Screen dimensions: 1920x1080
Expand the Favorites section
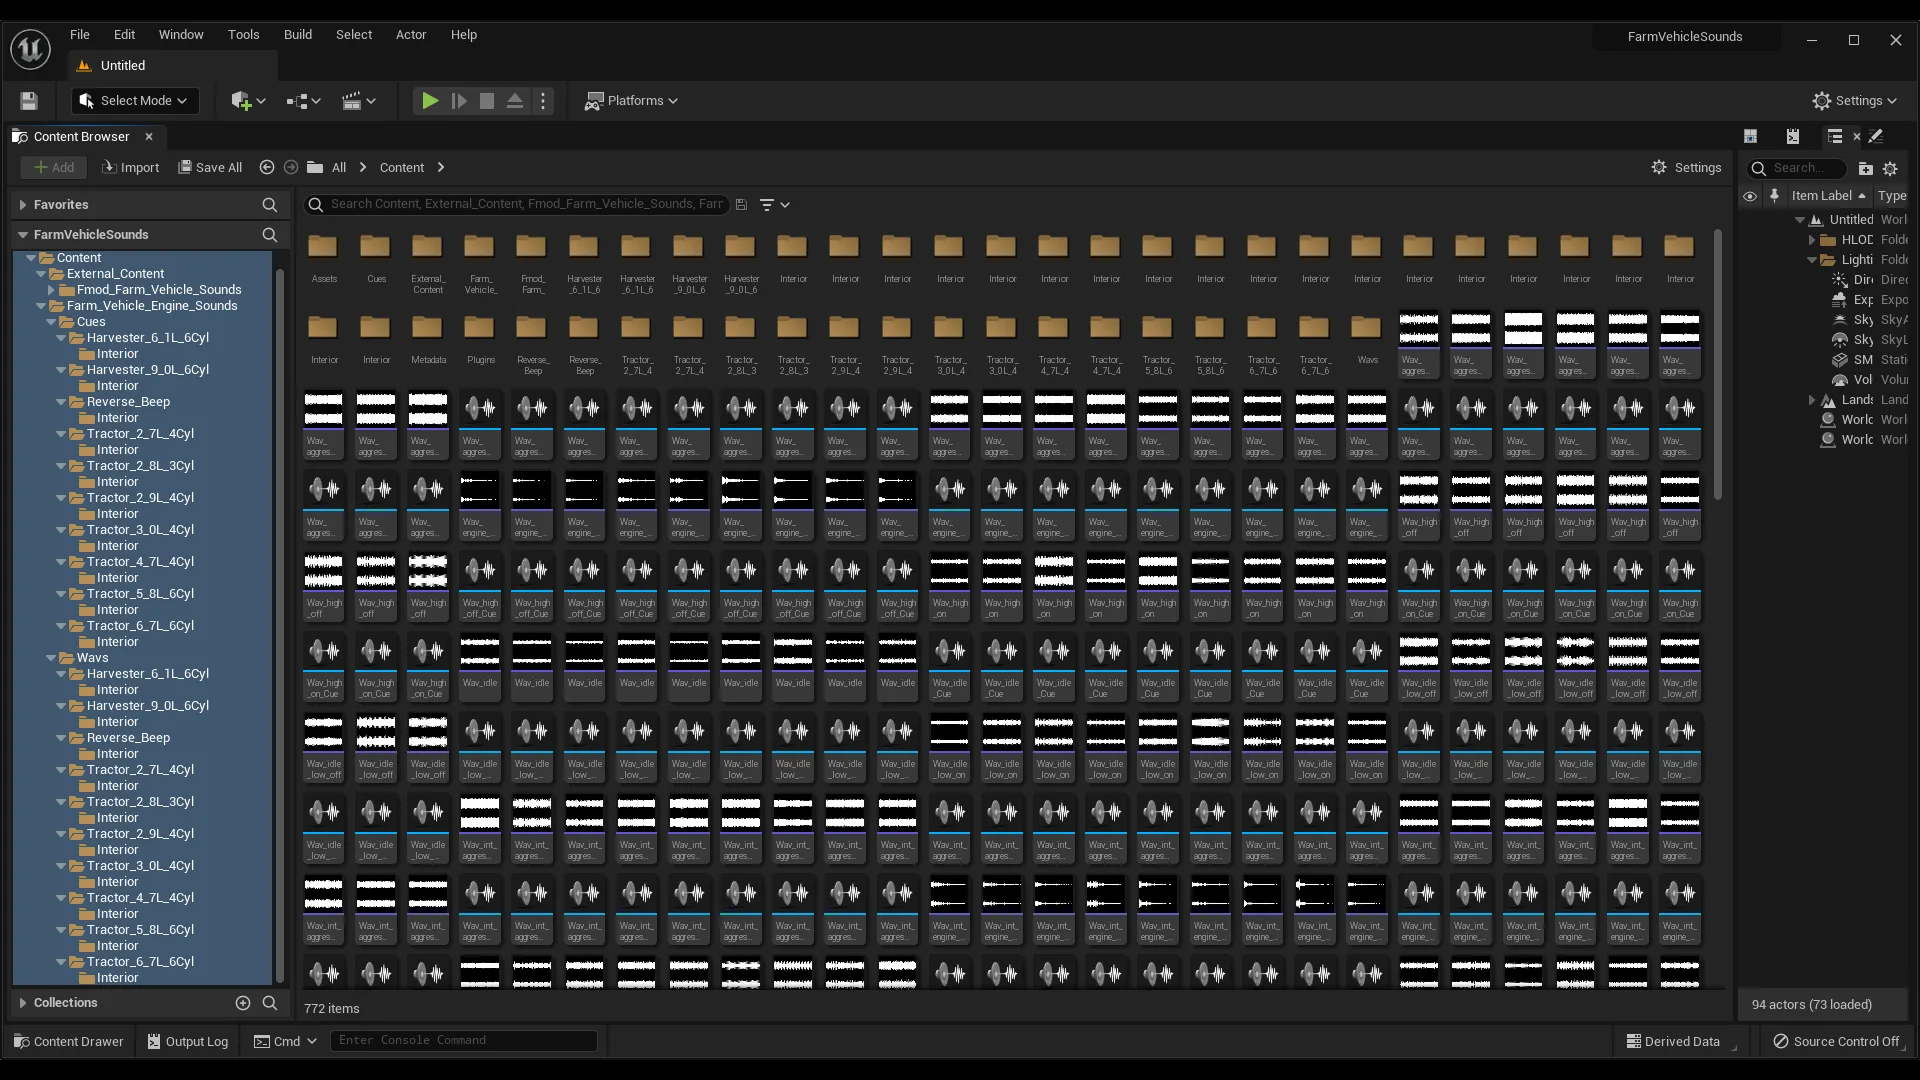[x=23, y=205]
